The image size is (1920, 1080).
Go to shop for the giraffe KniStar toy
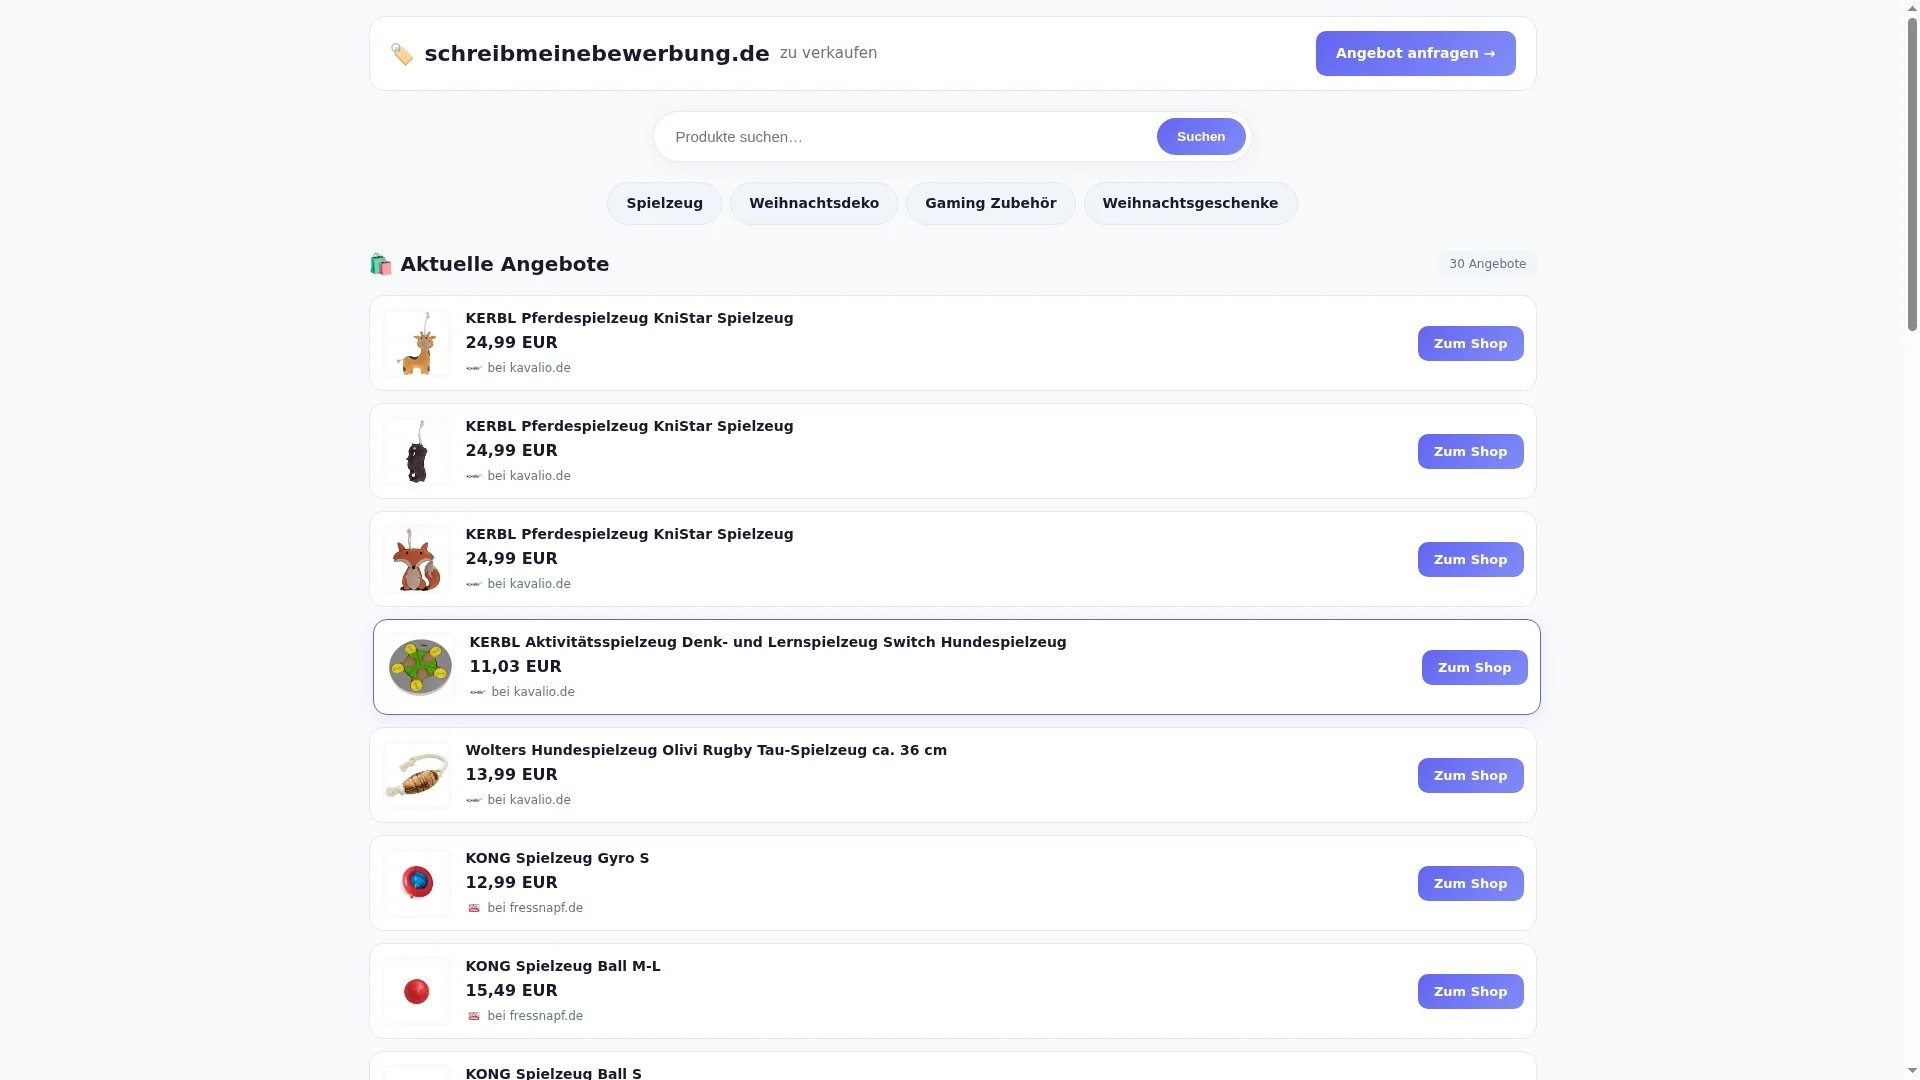click(1470, 343)
